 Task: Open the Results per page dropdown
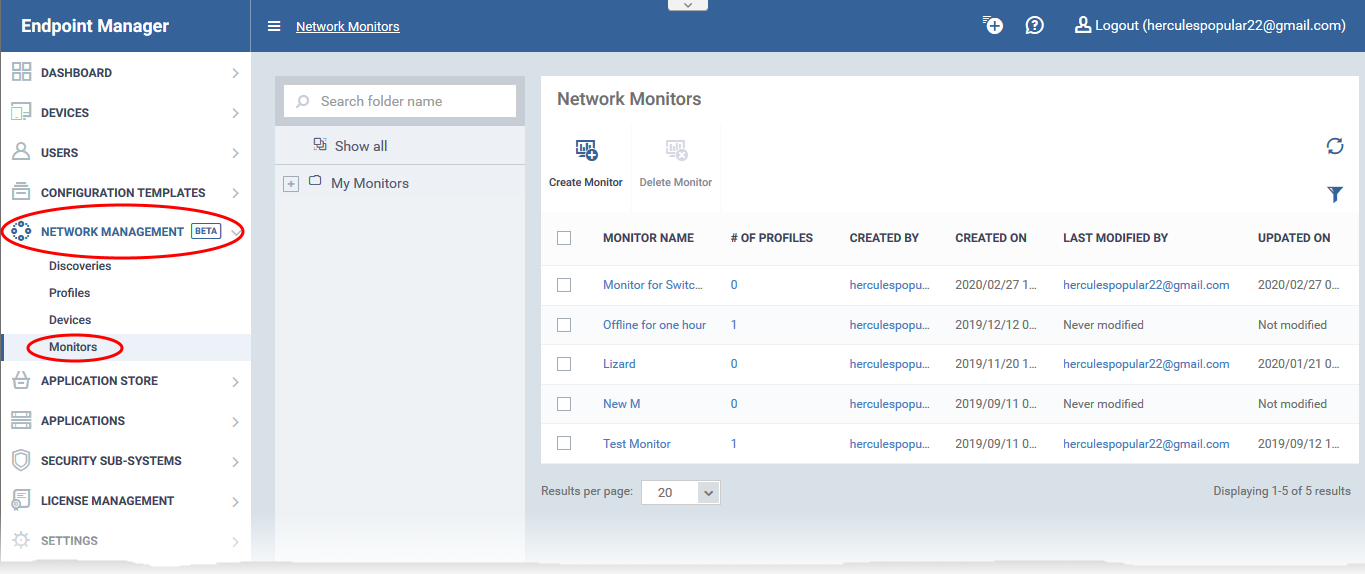point(680,493)
